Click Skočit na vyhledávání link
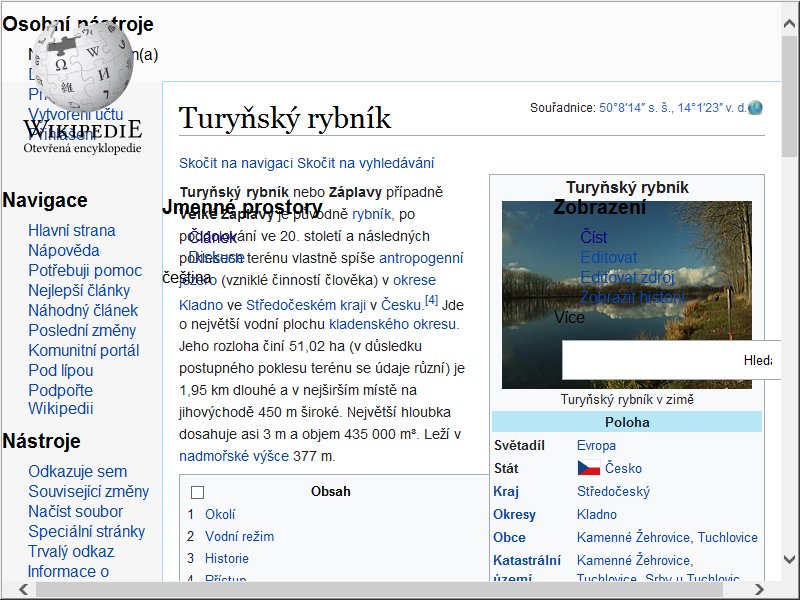 point(365,163)
